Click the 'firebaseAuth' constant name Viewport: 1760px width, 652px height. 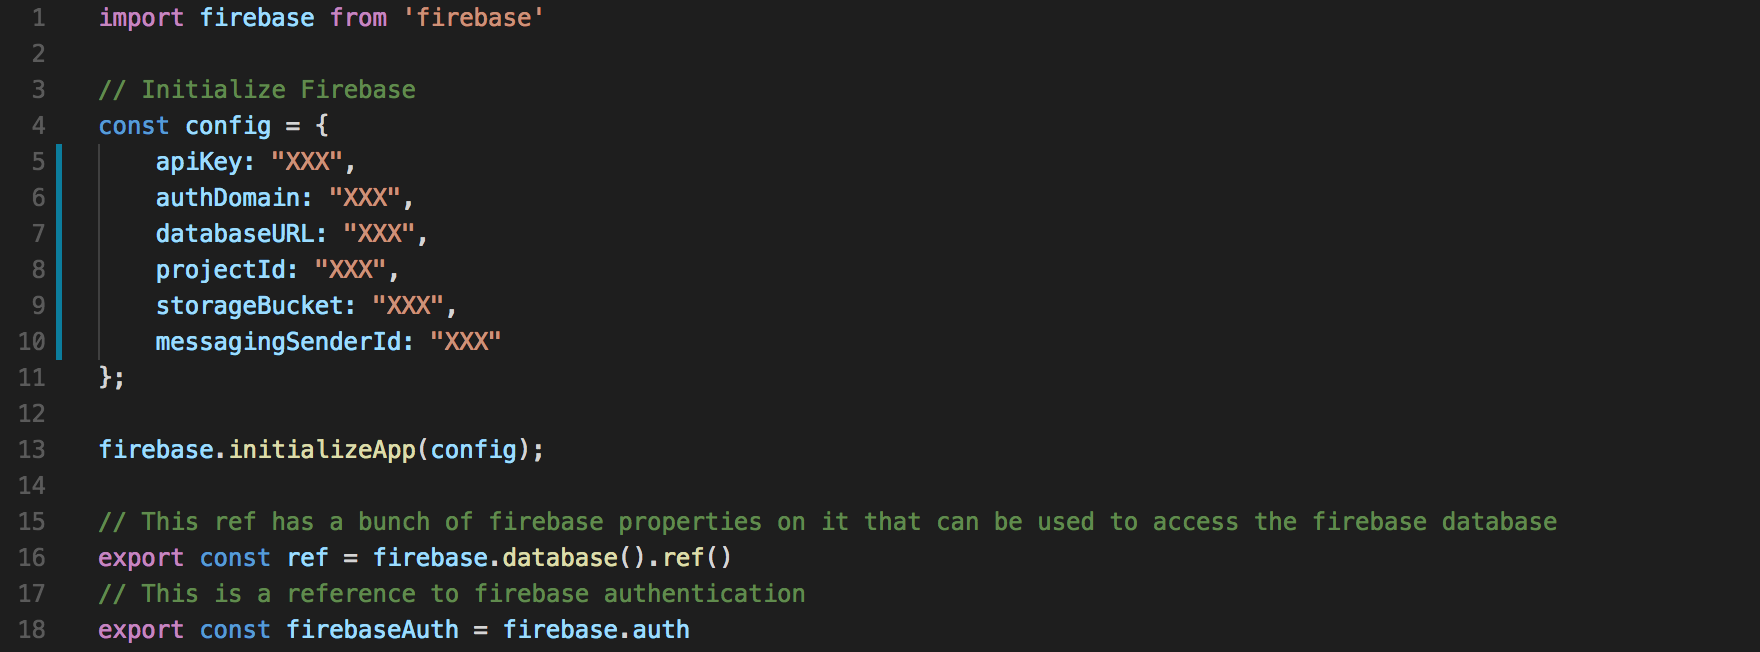click(372, 630)
